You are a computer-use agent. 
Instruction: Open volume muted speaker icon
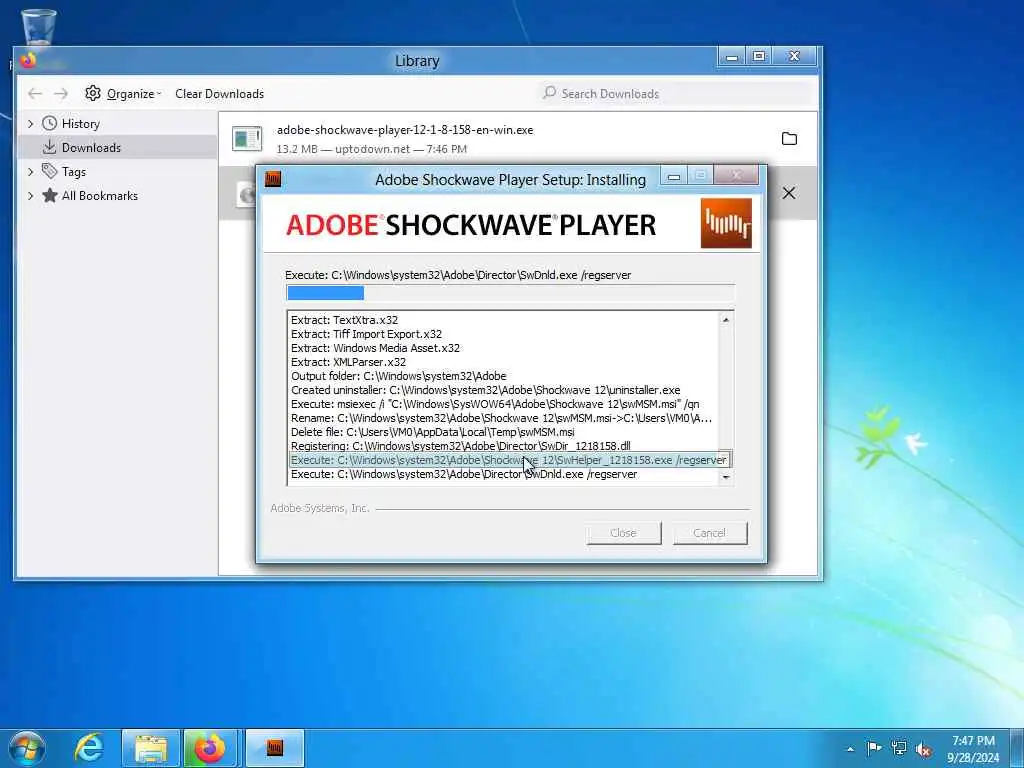pyautogui.click(x=924, y=749)
